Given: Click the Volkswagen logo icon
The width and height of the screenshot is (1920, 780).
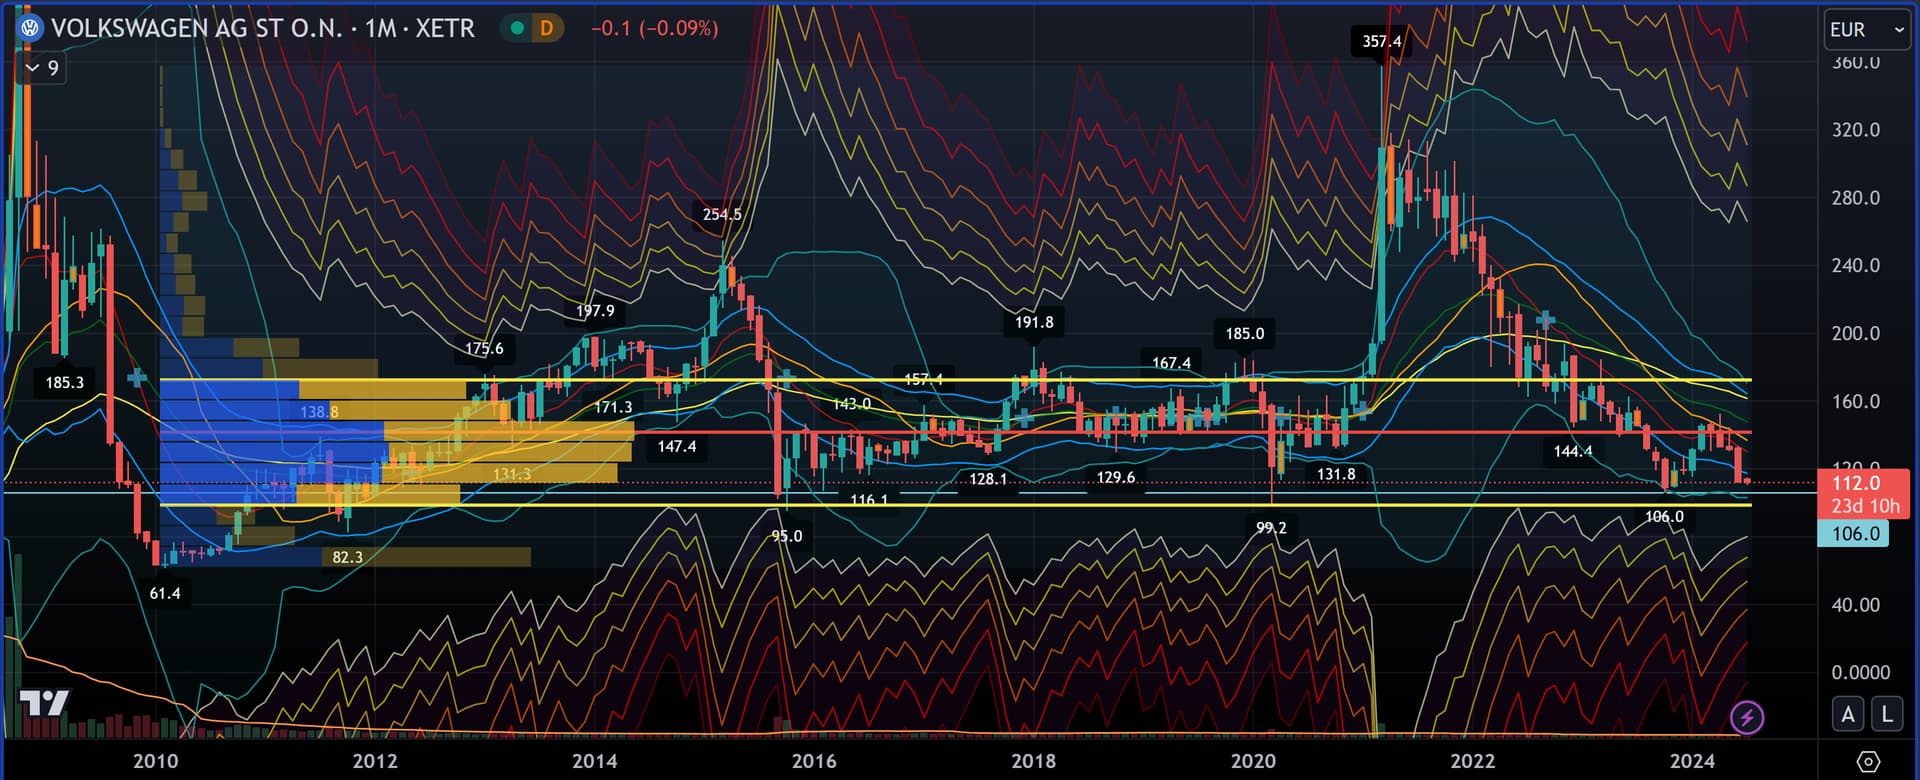Looking at the screenshot, I should point(31,28).
